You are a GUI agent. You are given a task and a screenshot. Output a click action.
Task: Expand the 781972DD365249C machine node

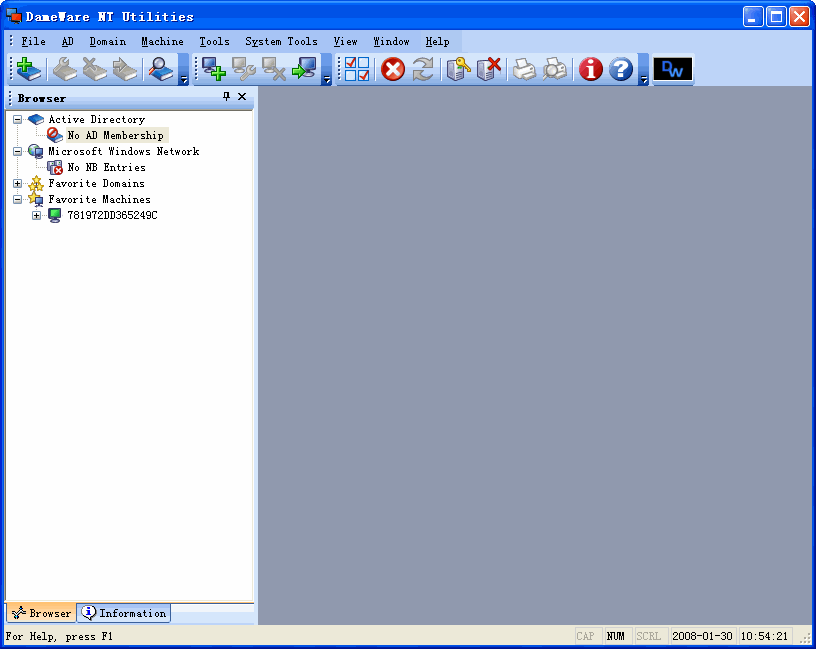point(37,216)
